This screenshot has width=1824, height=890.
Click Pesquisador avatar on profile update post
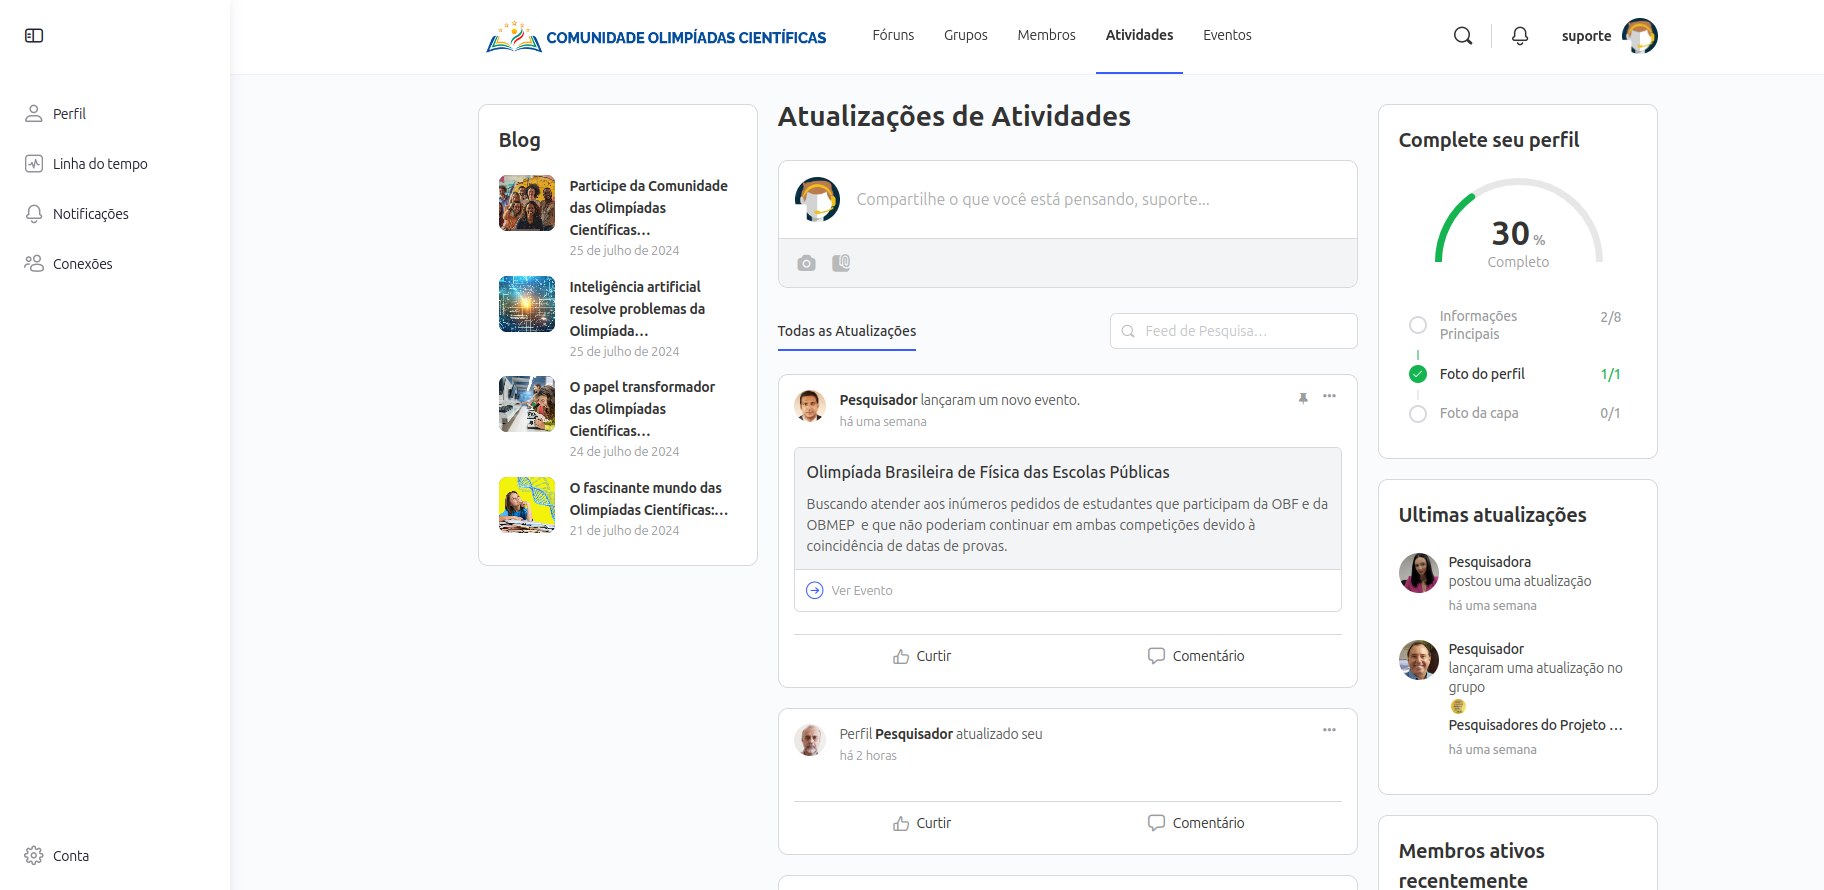tap(810, 740)
